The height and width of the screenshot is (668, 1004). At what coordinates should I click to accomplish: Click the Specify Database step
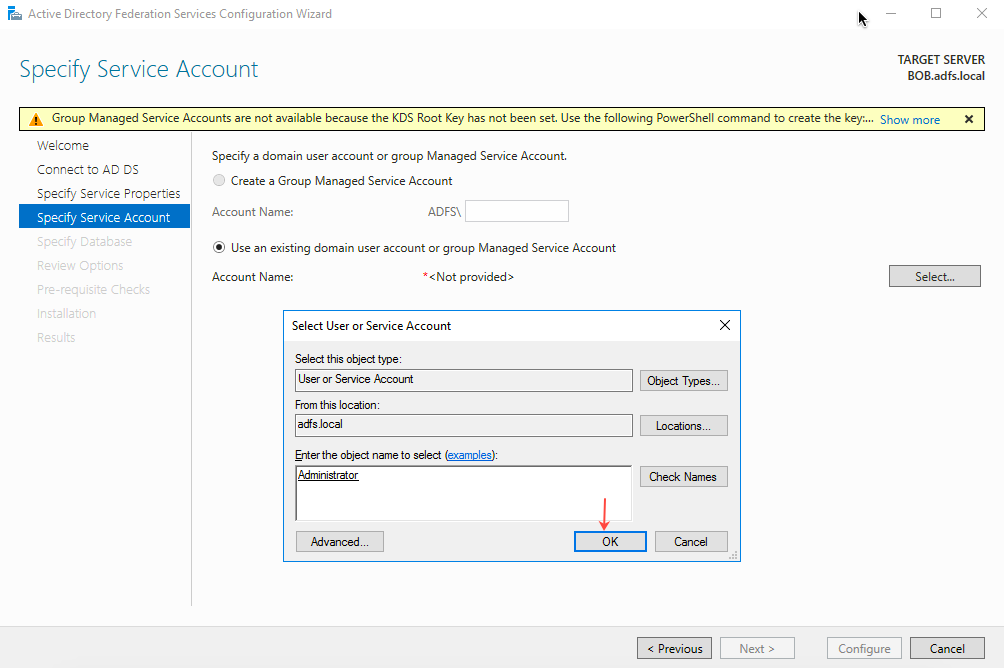coord(85,241)
